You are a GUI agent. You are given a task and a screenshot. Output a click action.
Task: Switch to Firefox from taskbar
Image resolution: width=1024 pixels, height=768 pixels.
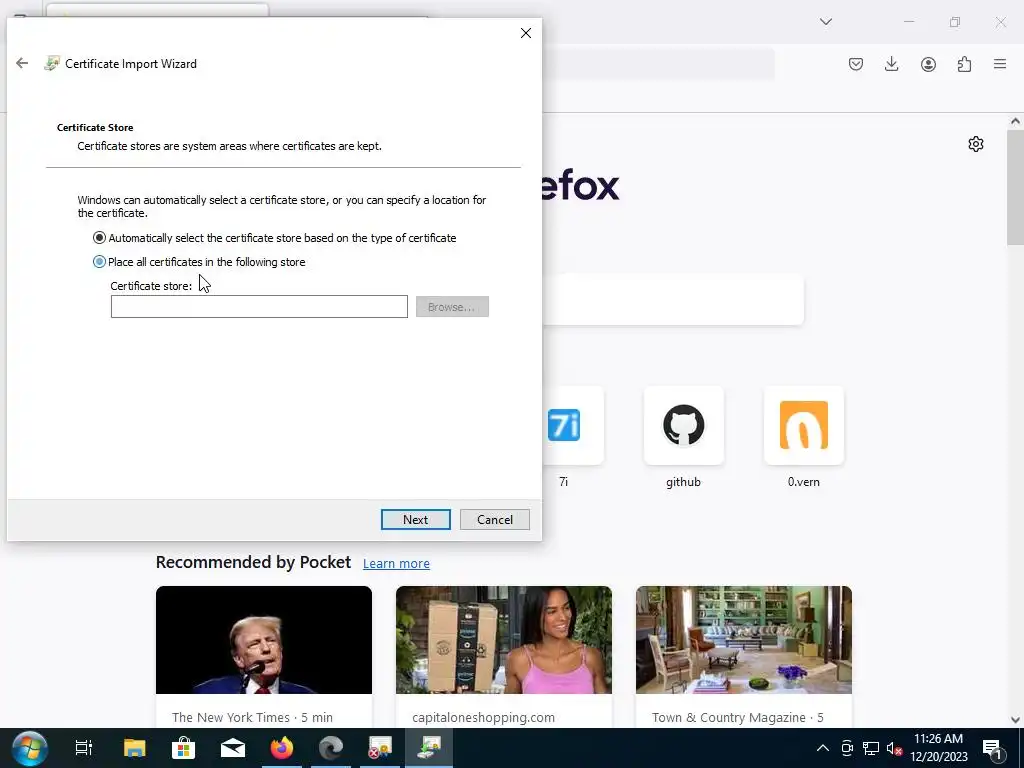(x=281, y=748)
